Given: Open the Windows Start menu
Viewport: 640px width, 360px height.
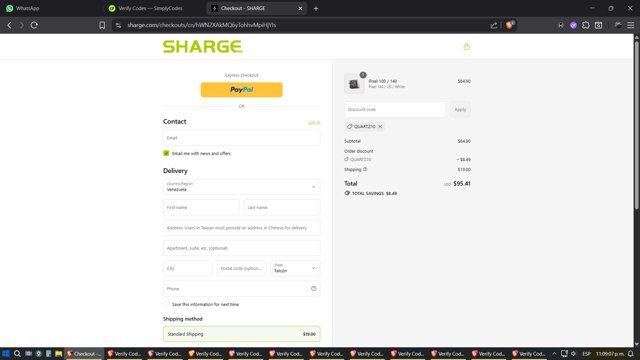Looking at the screenshot, I should click(6, 353).
